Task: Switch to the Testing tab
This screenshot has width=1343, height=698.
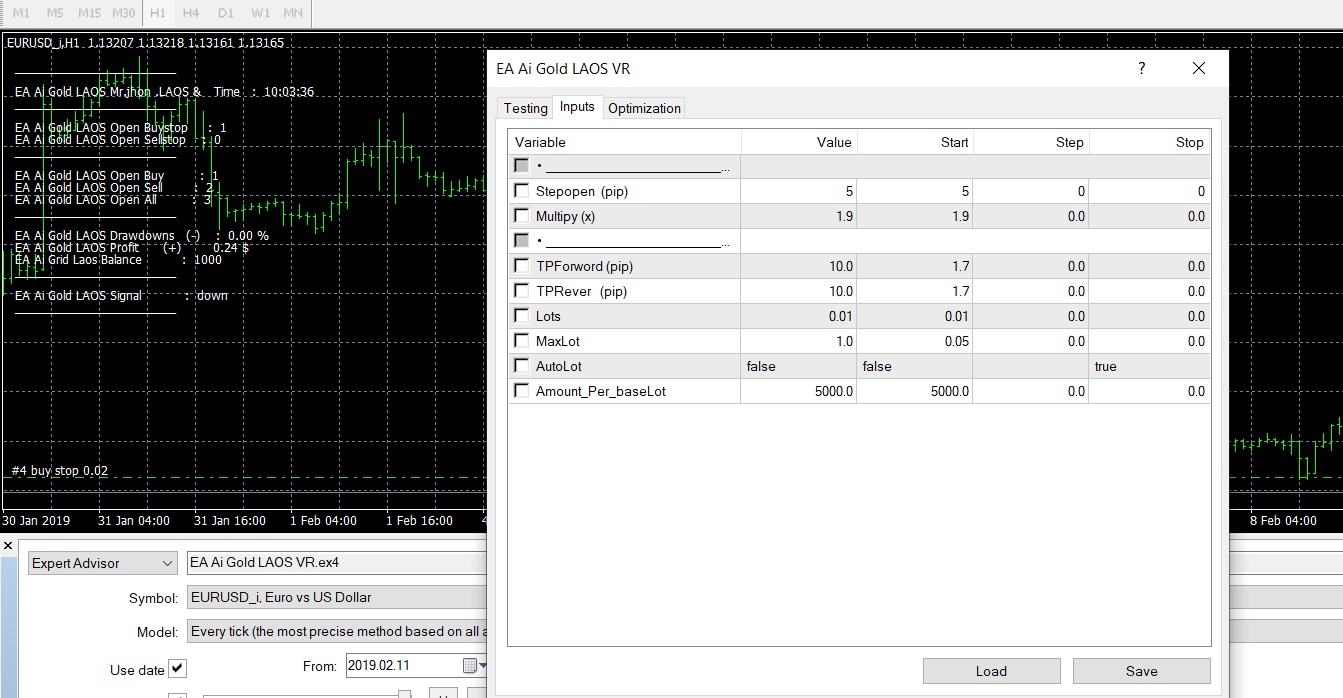Action: coord(525,108)
